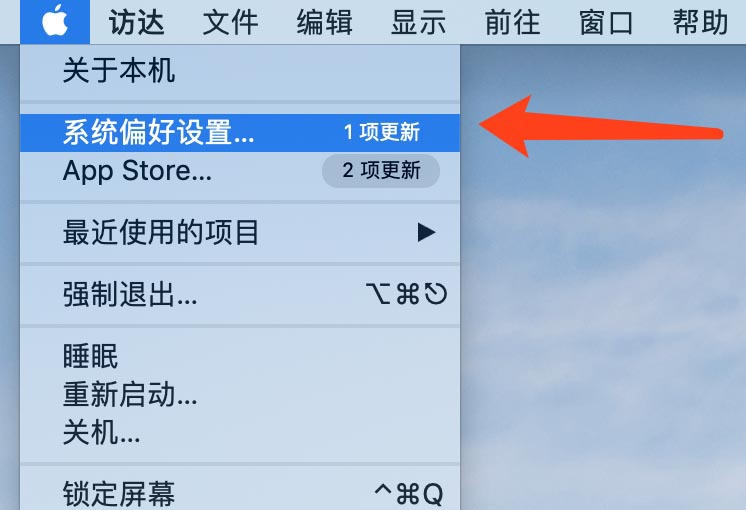746x510 pixels.
Task: Click the 2 项更新 badge pill
Action: click(x=381, y=171)
